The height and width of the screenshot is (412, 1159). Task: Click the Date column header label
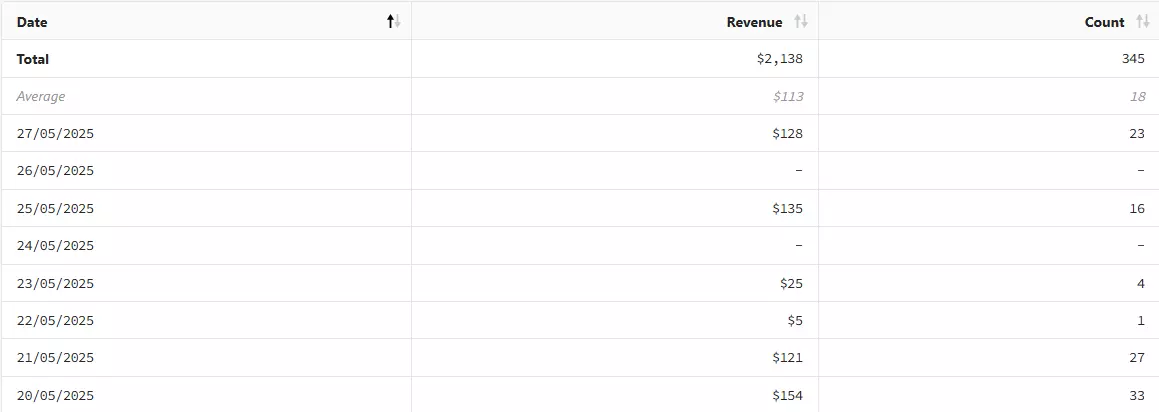(x=32, y=22)
